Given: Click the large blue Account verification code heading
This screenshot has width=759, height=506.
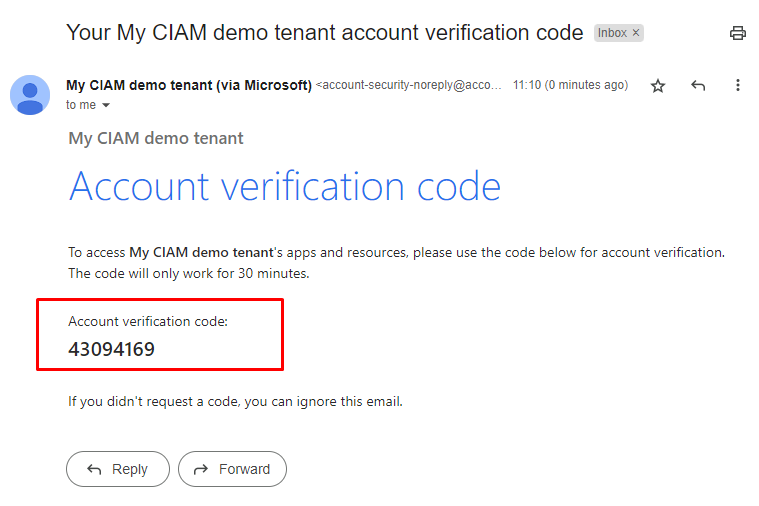Looking at the screenshot, I should [x=284, y=187].
